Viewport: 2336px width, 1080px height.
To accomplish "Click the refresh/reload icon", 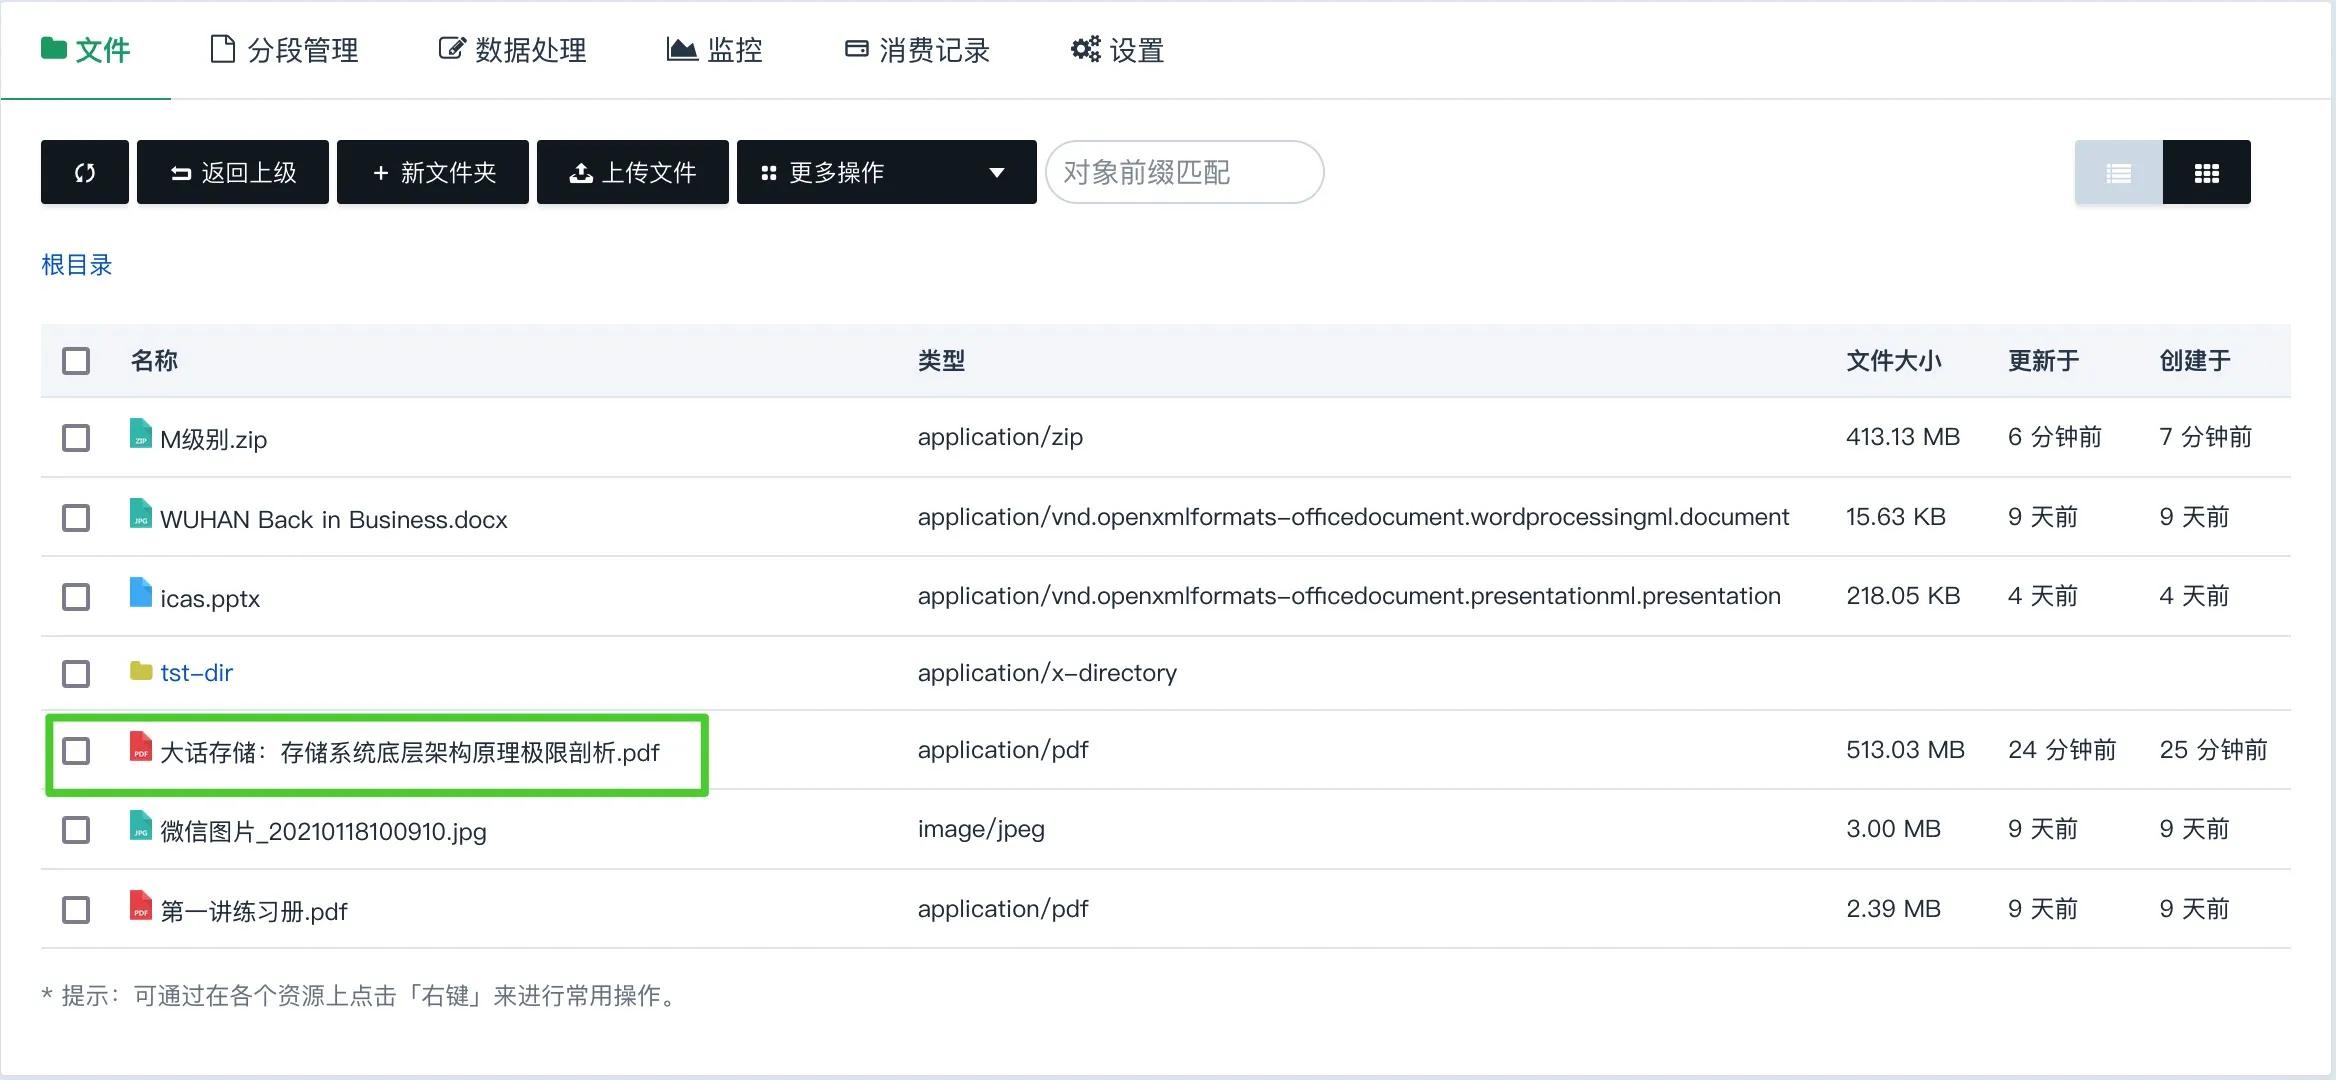I will (x=85, y=173).
